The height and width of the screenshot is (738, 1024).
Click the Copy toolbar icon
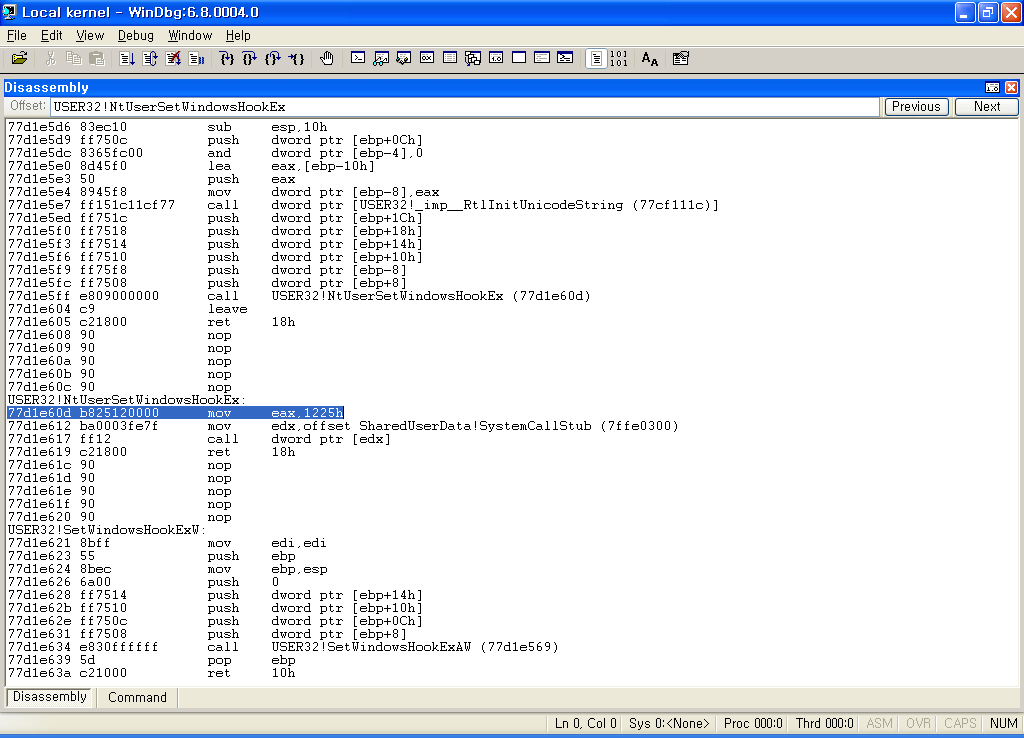73,59
